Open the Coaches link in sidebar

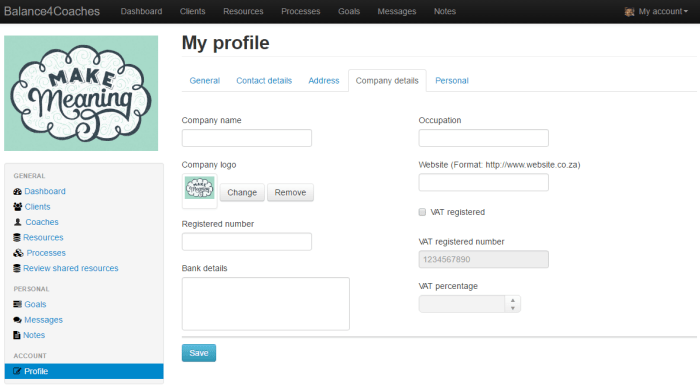[42, 222]
